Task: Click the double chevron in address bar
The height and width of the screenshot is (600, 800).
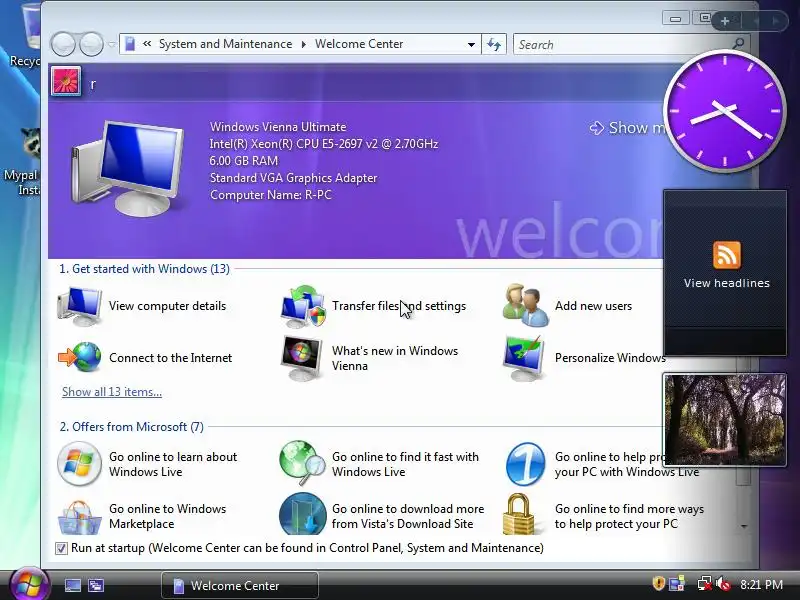Action: click(x=147, y=44)
